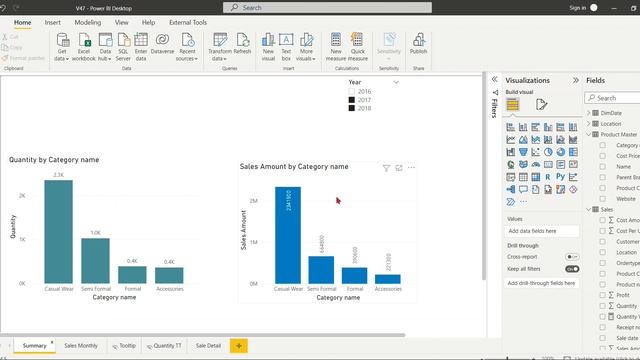
Task: Click the title bar Search box
Action: point(327,8)
